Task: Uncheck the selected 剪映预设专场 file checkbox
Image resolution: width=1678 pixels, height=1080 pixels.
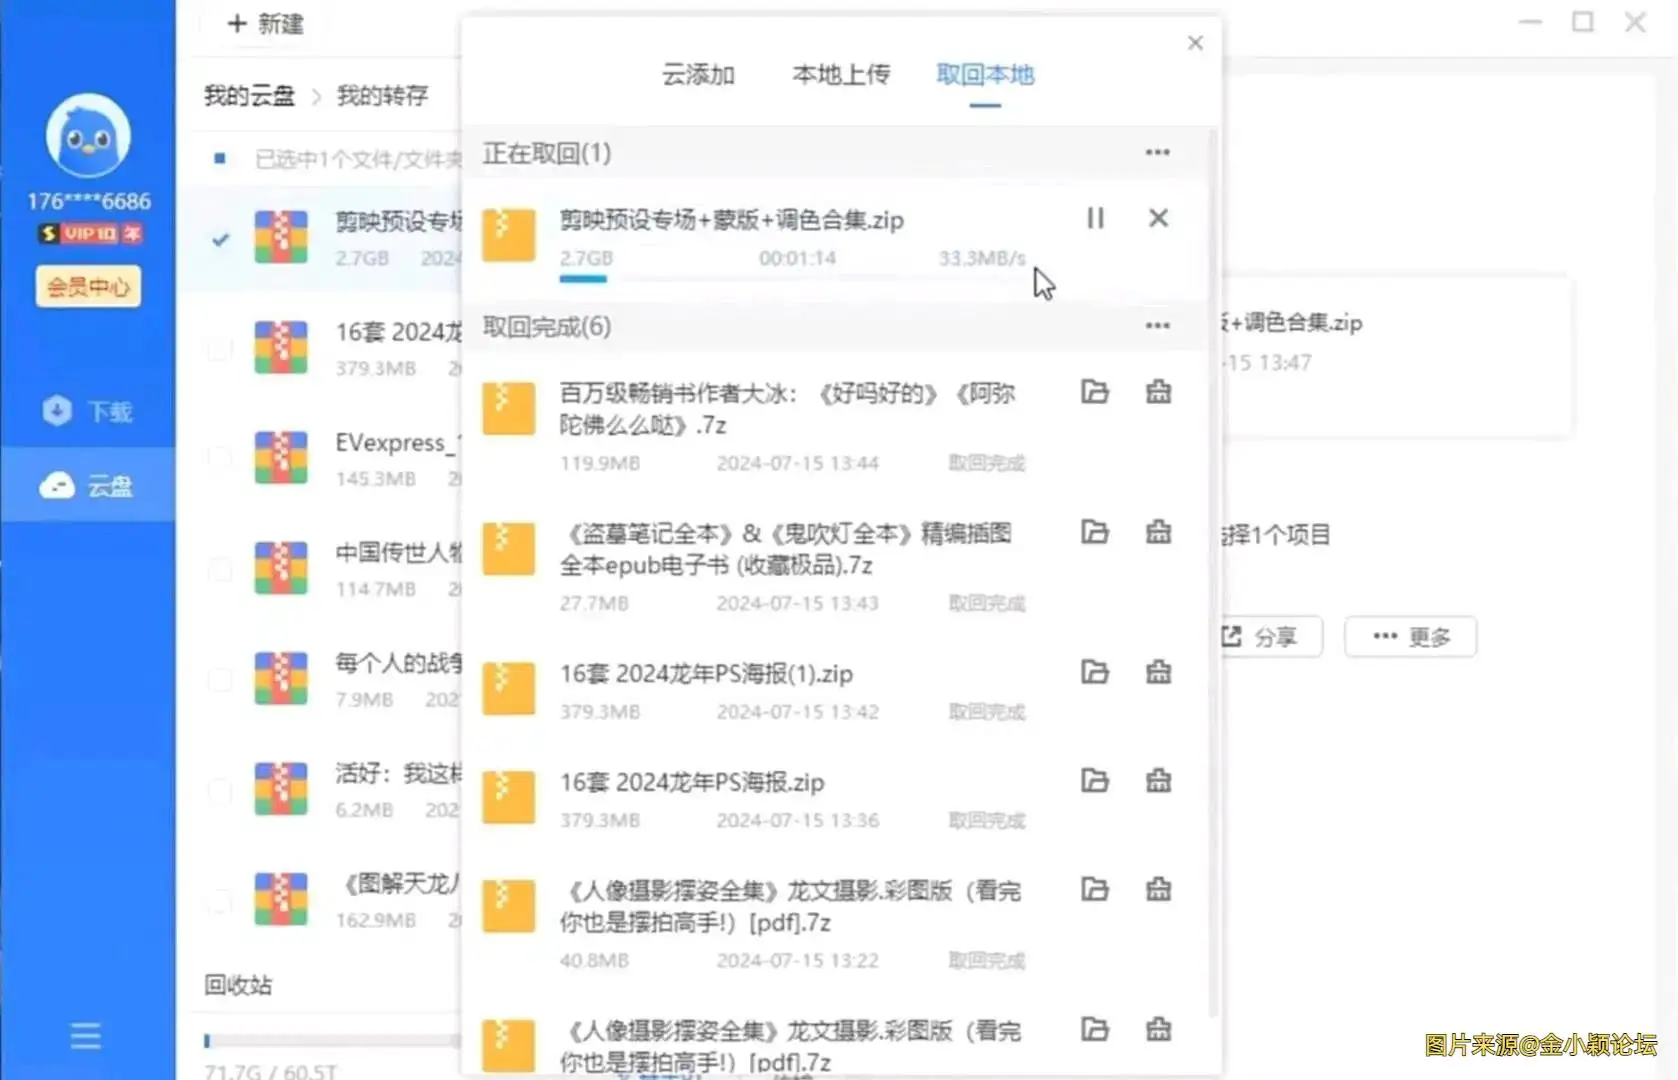Action: [220, 239]
